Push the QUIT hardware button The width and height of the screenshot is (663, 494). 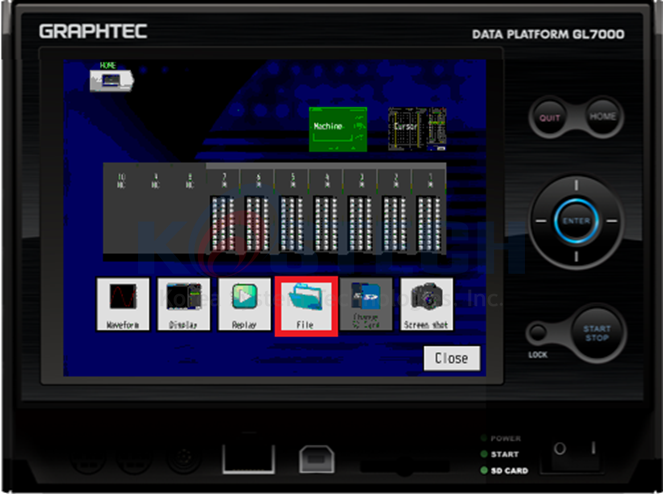pos(549,118)
